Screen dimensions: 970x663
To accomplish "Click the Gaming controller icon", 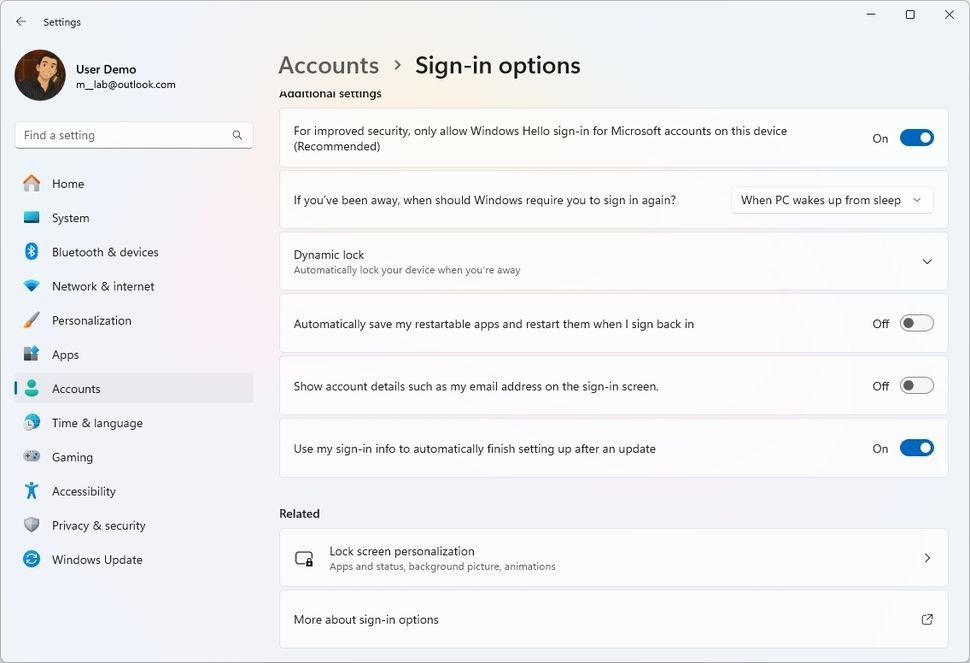I will tap(32, 457).
